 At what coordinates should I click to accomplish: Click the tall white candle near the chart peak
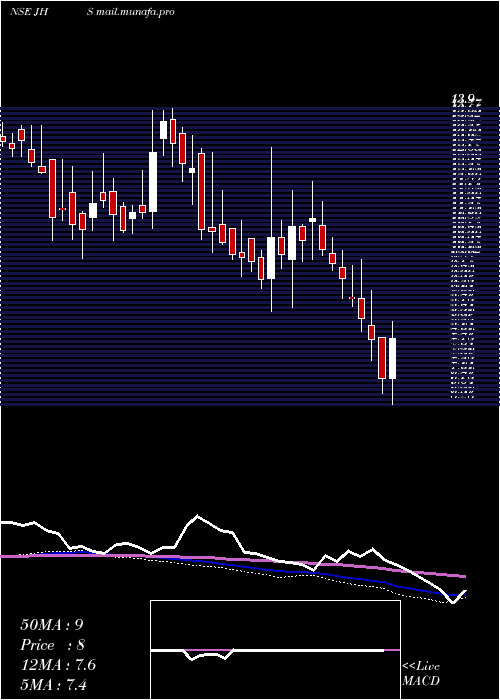(153, 182)
